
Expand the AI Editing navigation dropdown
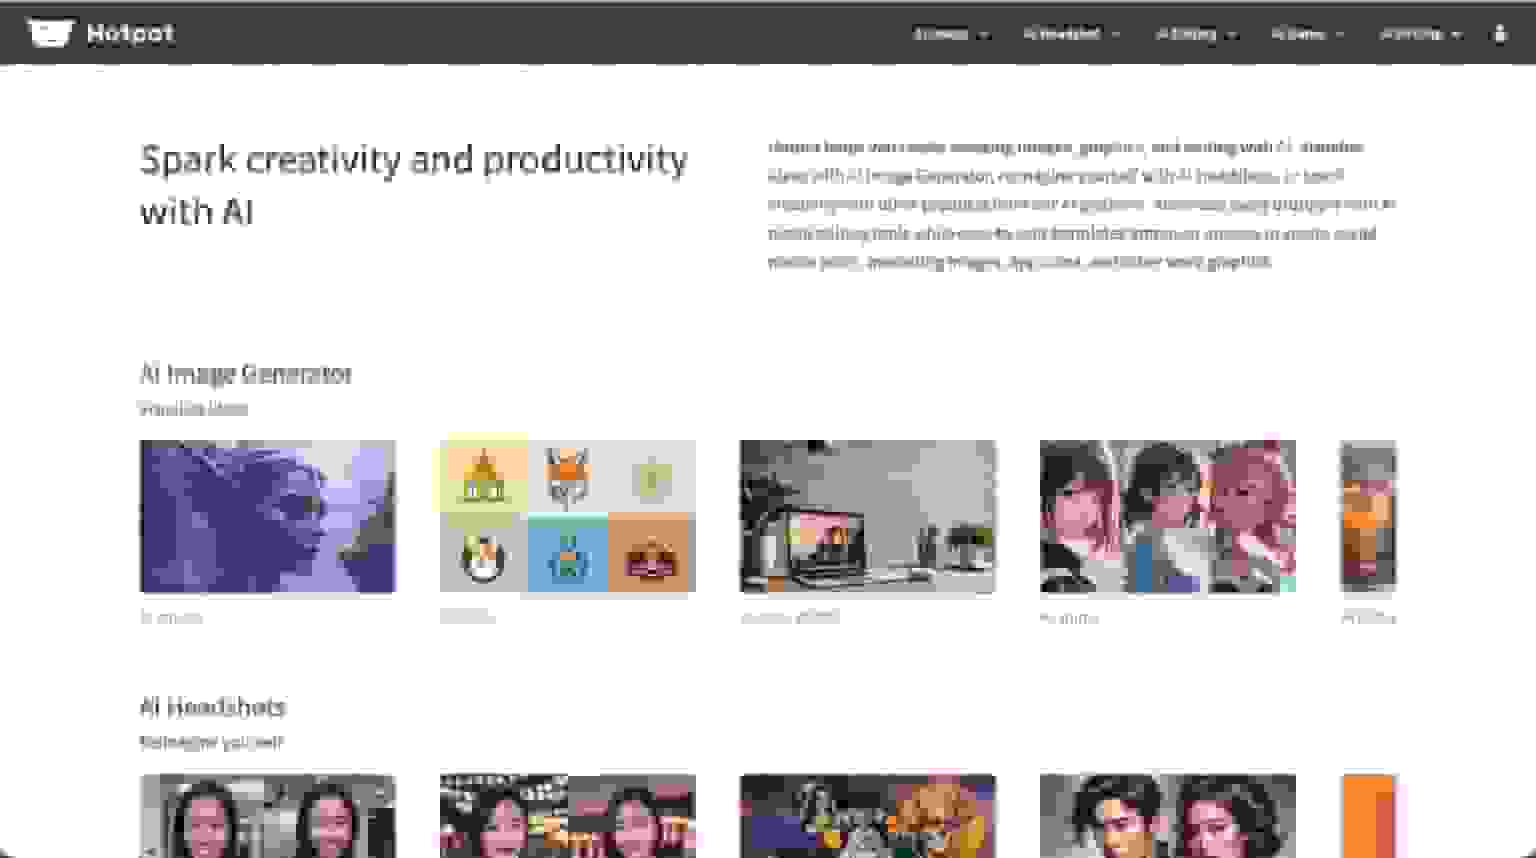(1197, 34)
